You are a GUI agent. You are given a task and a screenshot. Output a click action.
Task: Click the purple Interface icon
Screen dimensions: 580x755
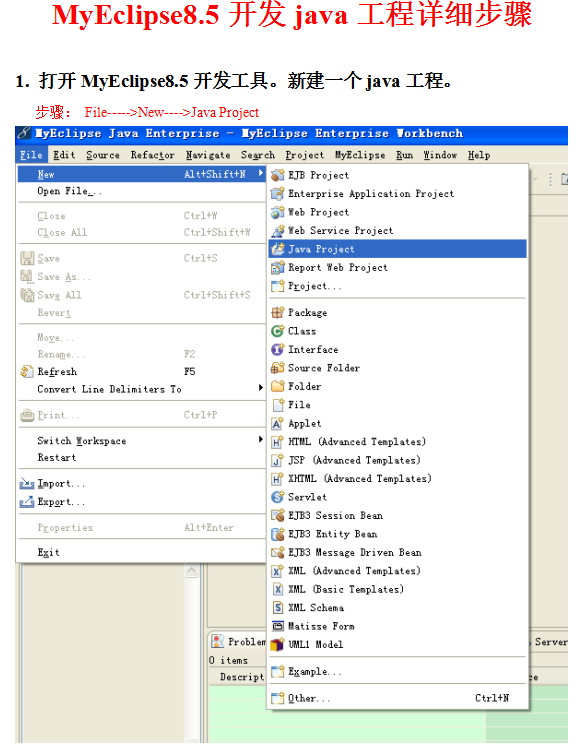[278, 350]
